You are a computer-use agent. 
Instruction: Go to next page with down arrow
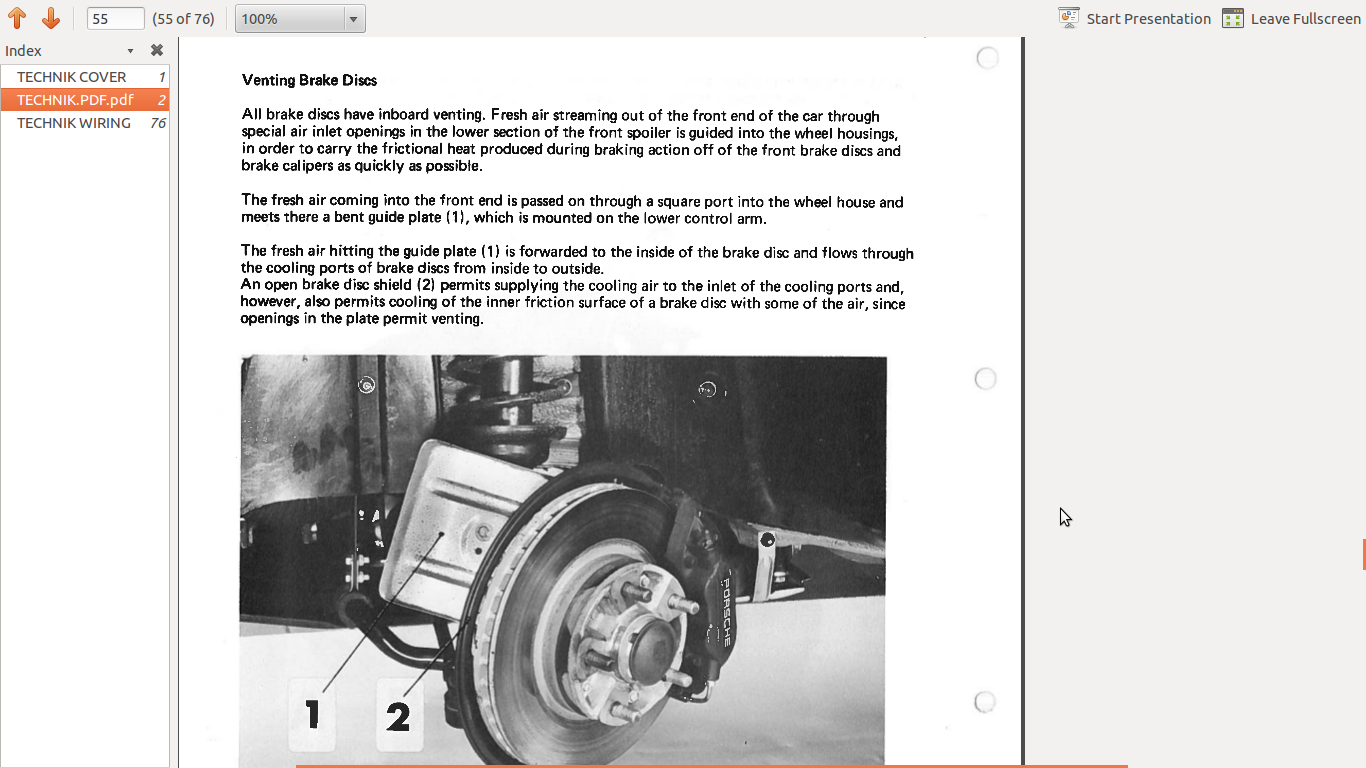[x=51, y=18]
